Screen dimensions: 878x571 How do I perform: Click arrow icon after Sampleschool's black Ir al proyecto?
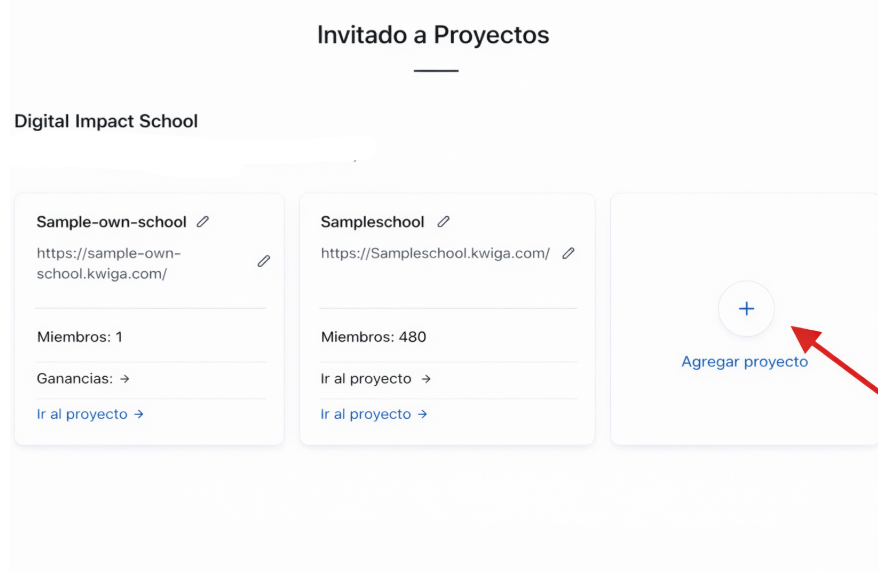pos(426,379)
